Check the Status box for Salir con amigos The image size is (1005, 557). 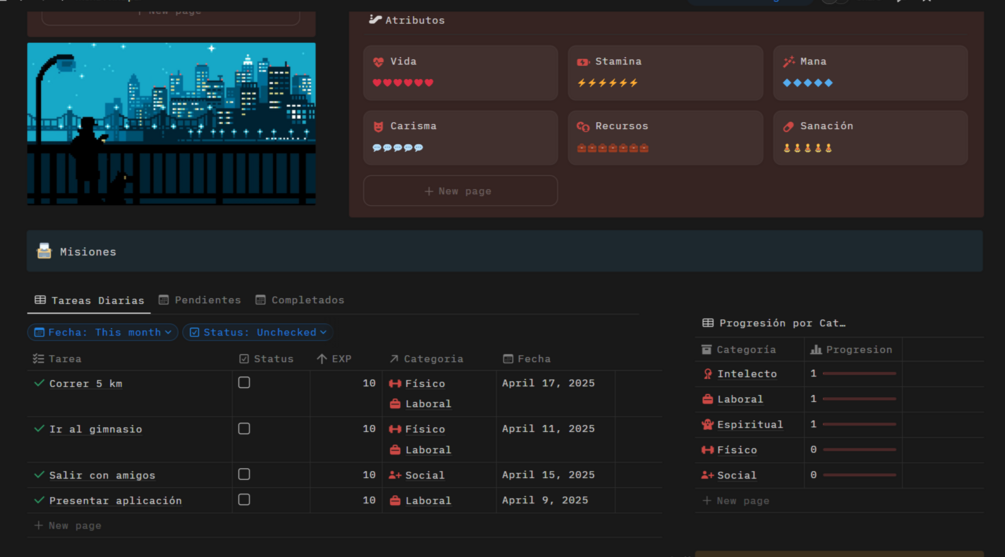point(244,474)
